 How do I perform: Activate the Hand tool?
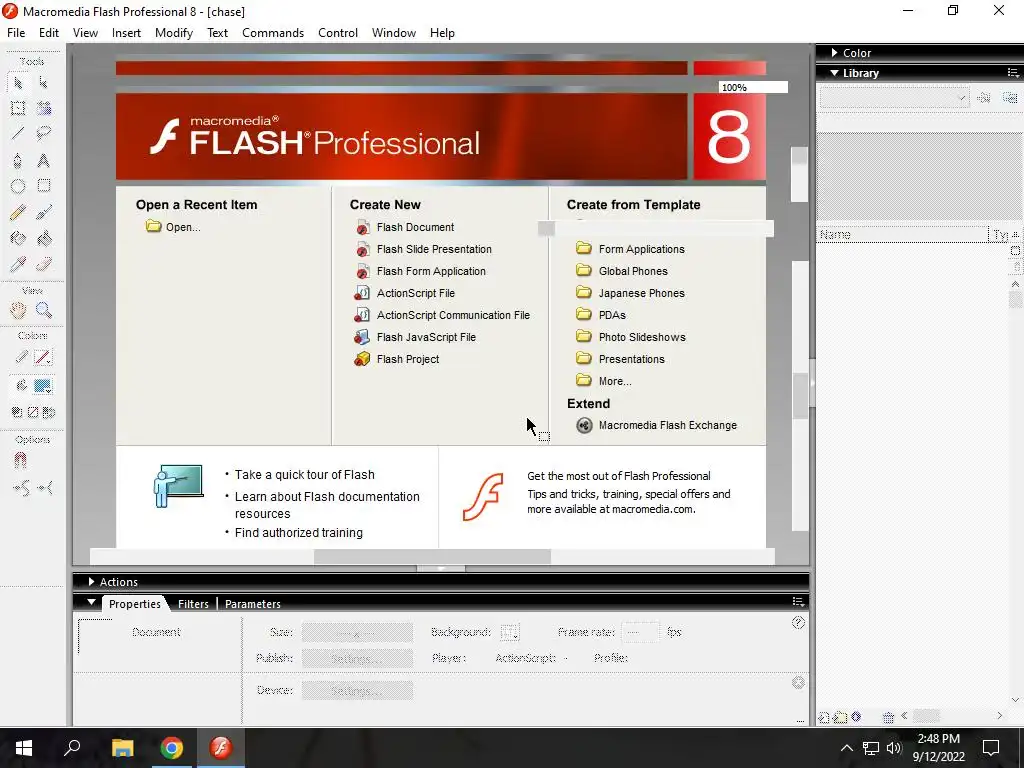pyautogui.click(x=18, y=310)
